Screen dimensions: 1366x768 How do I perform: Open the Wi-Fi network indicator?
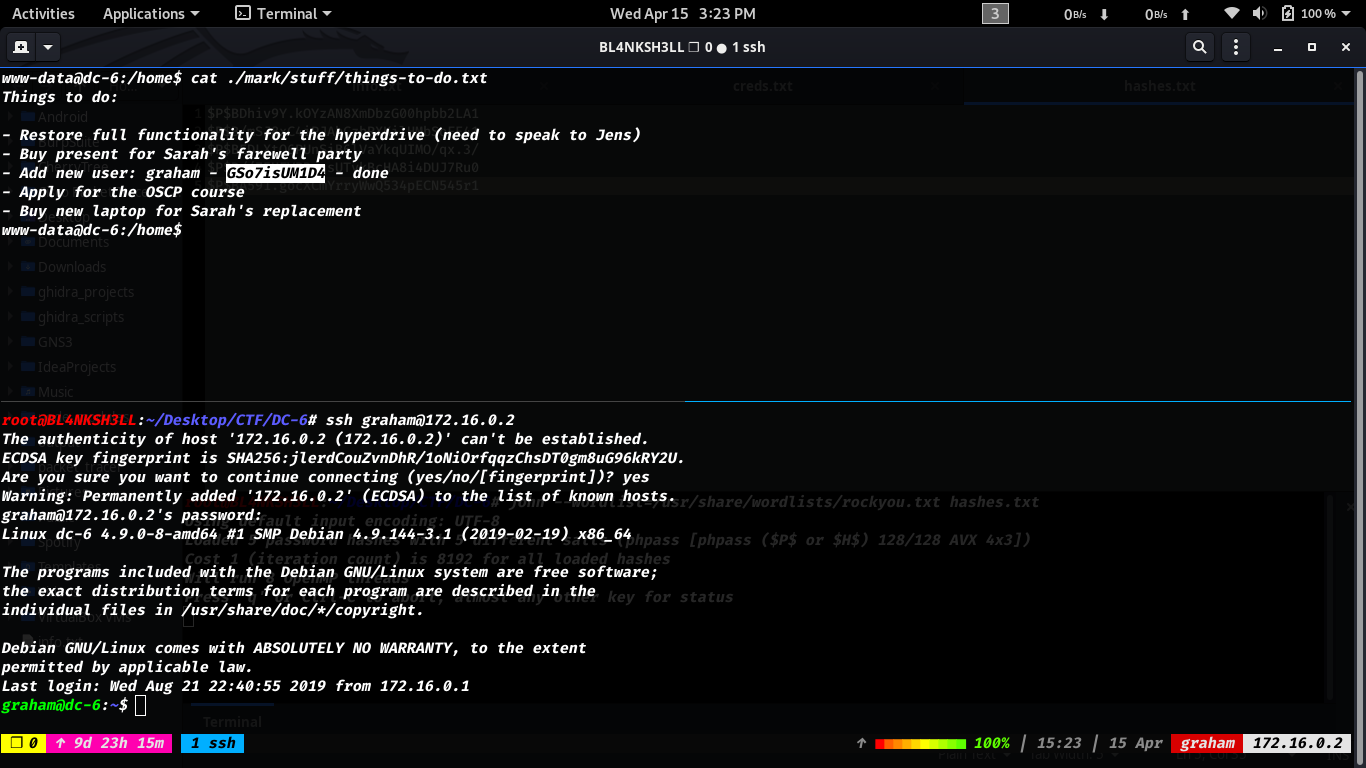tap(1231, 14)
